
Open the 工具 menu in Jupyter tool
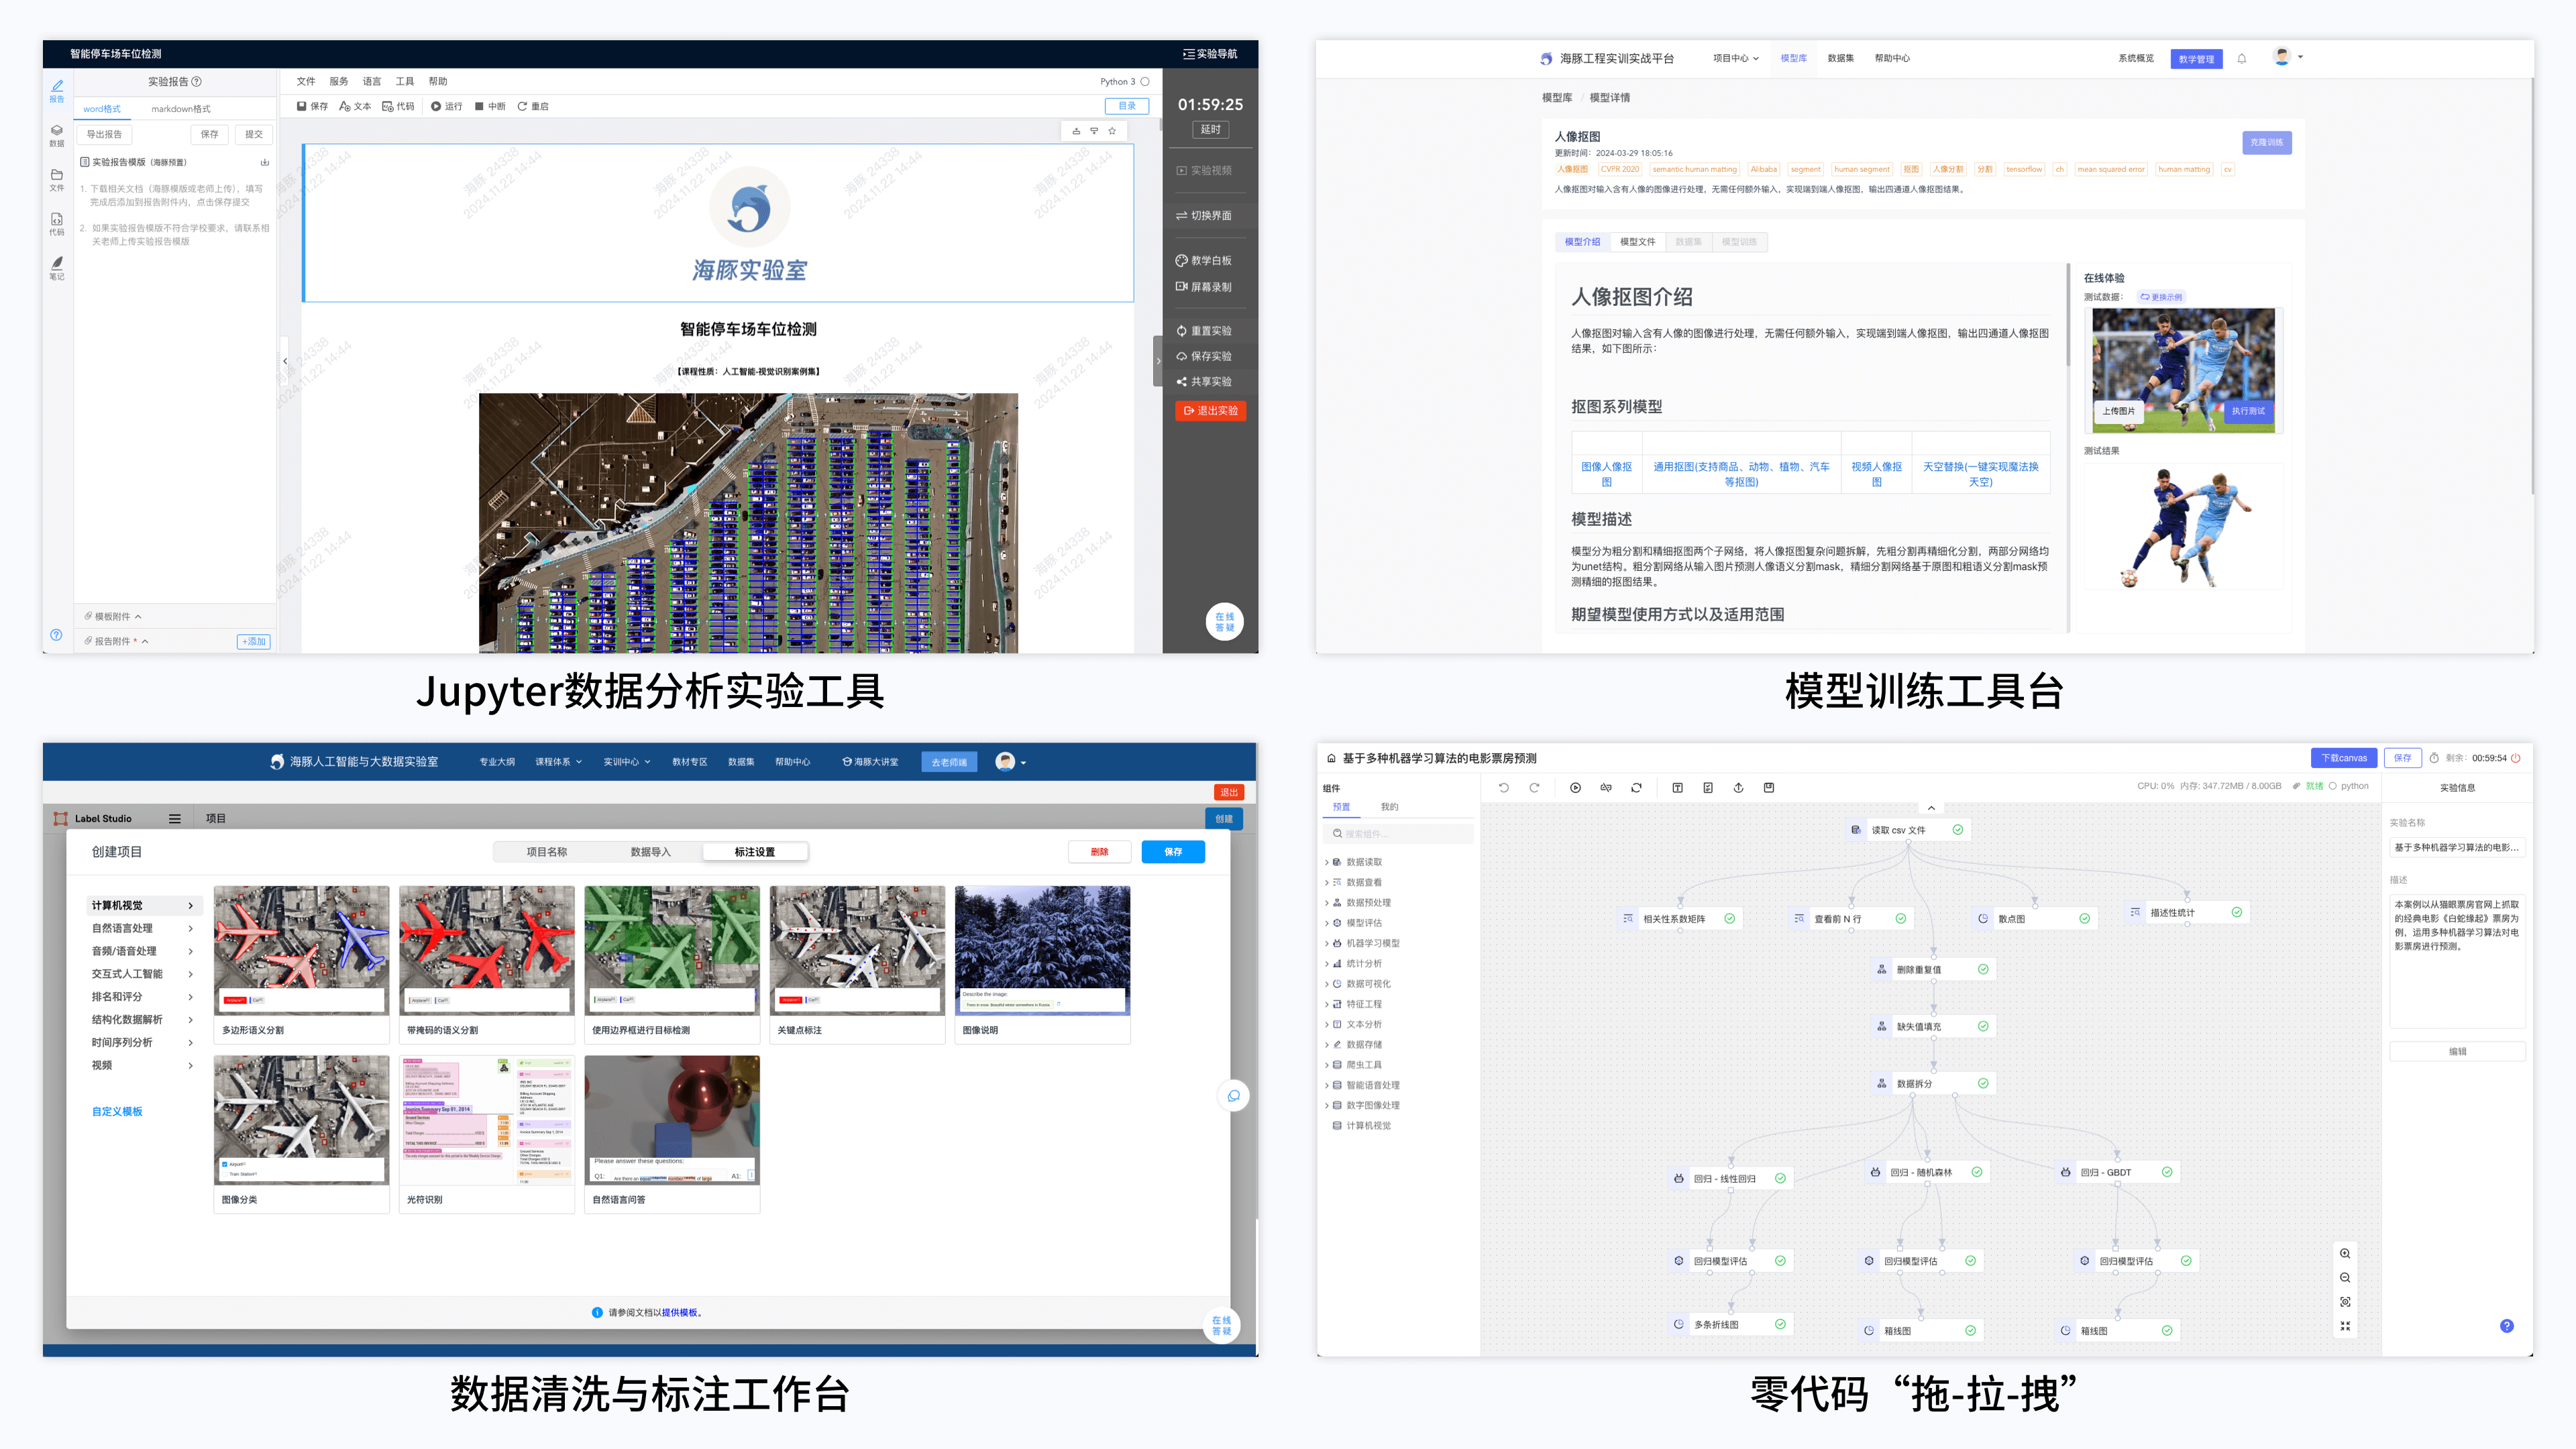tap(405, 82)
